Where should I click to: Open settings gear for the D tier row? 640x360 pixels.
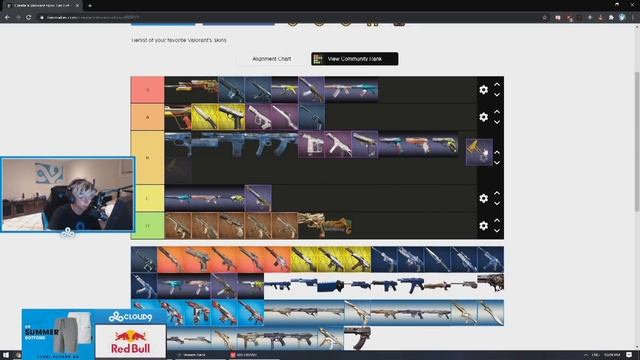point(483,226)
